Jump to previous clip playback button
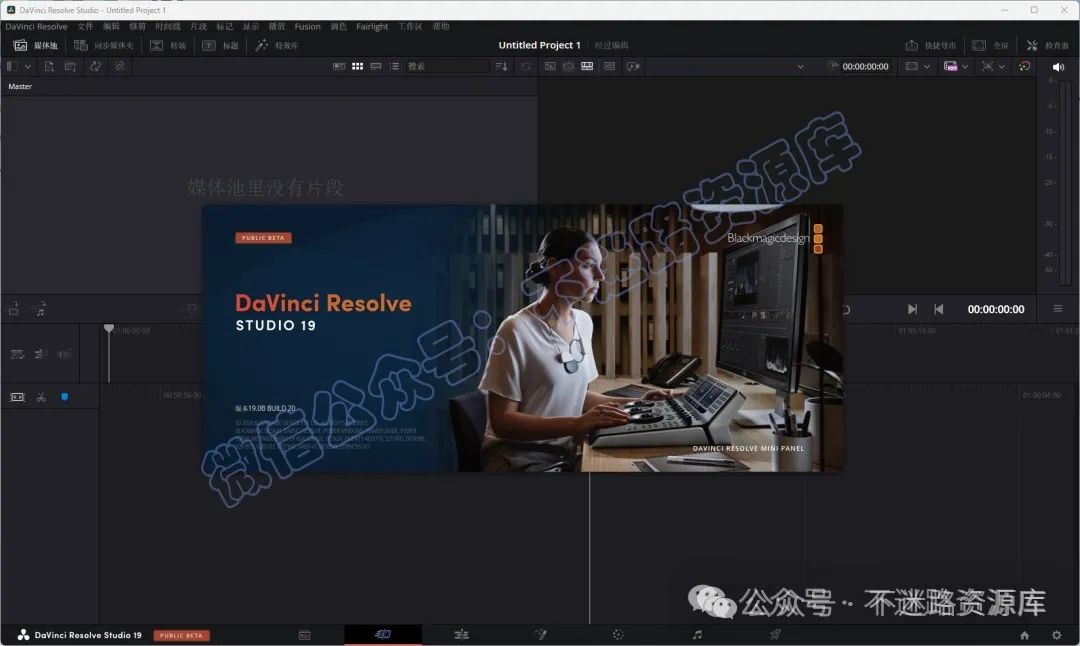Screen dimensions: 1080x646 click(x=938, y=309)
